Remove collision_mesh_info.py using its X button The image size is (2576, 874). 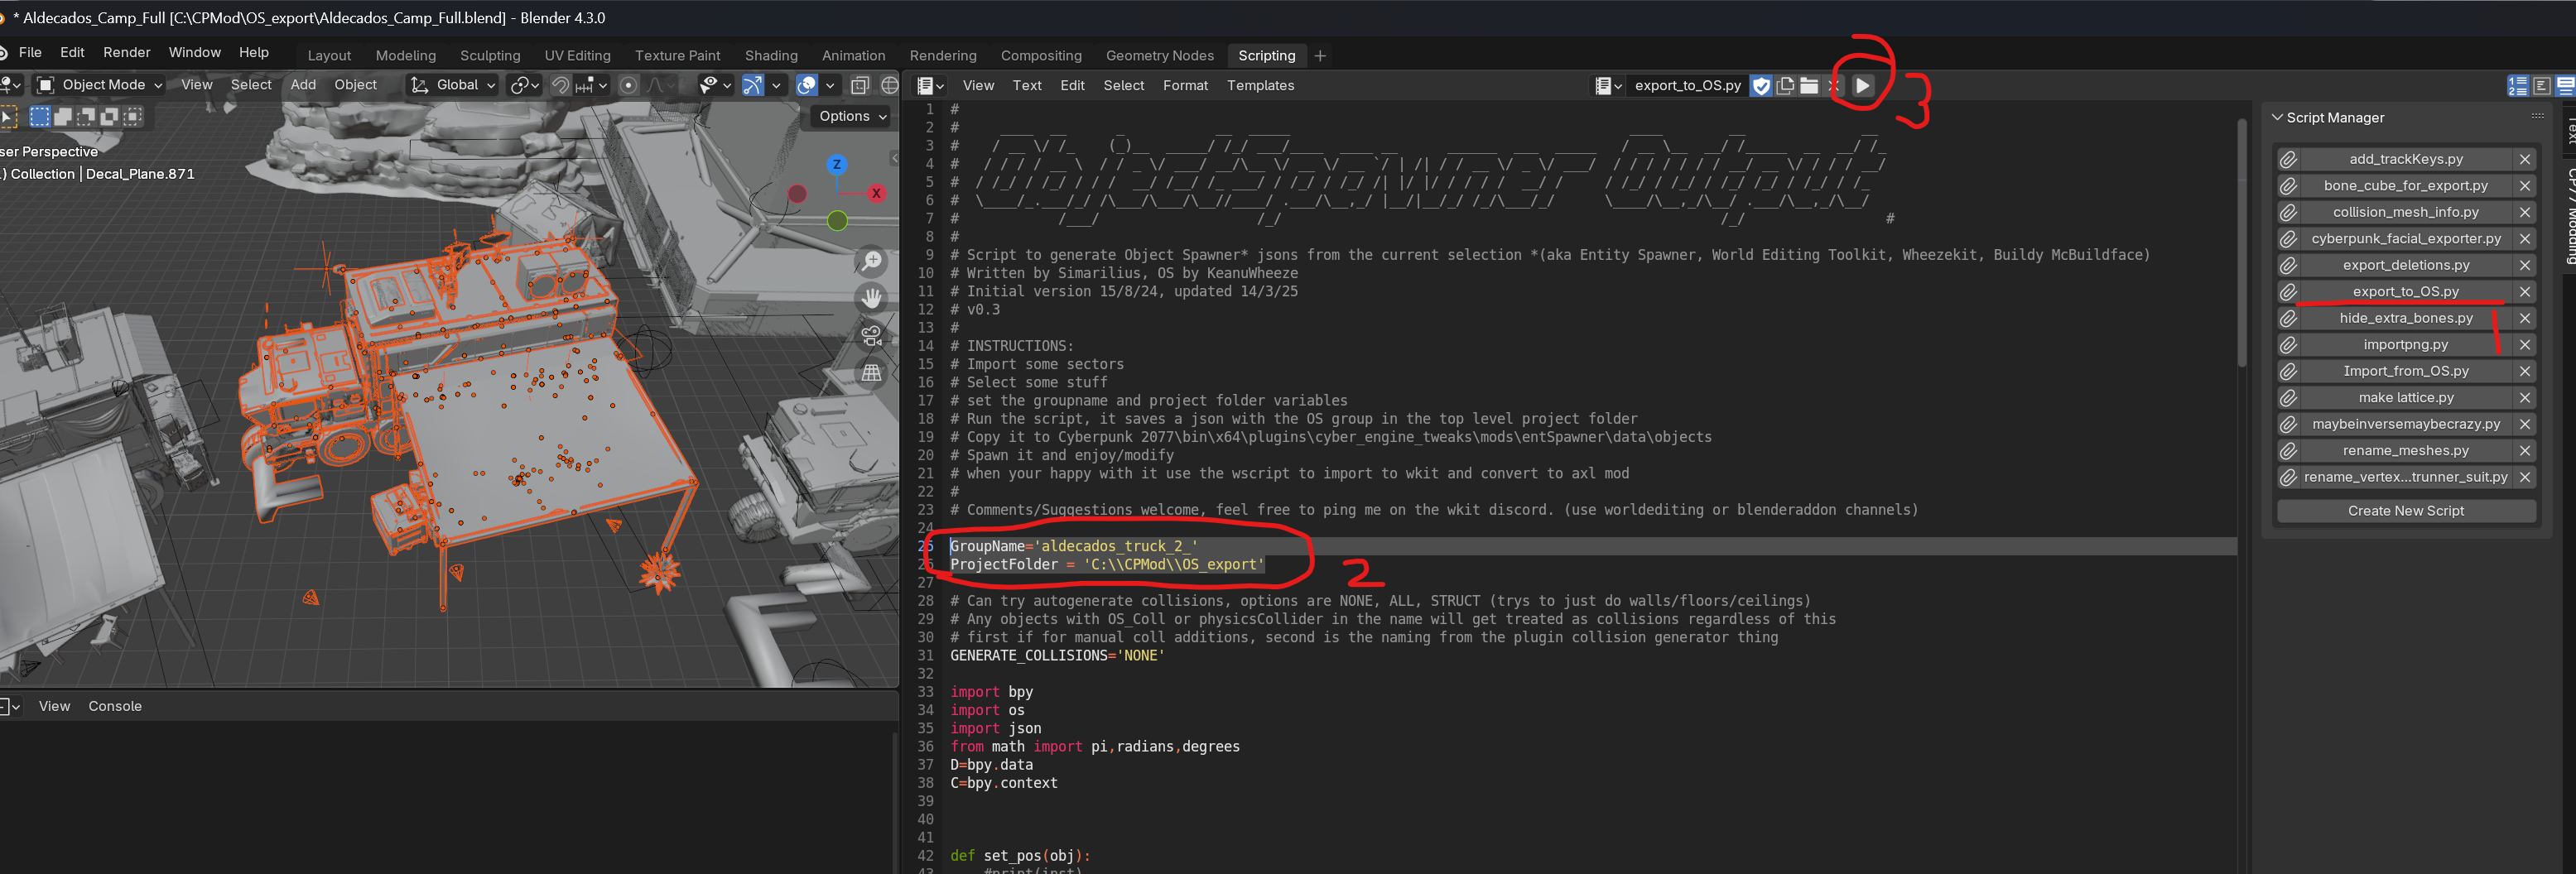(2525, 213)
